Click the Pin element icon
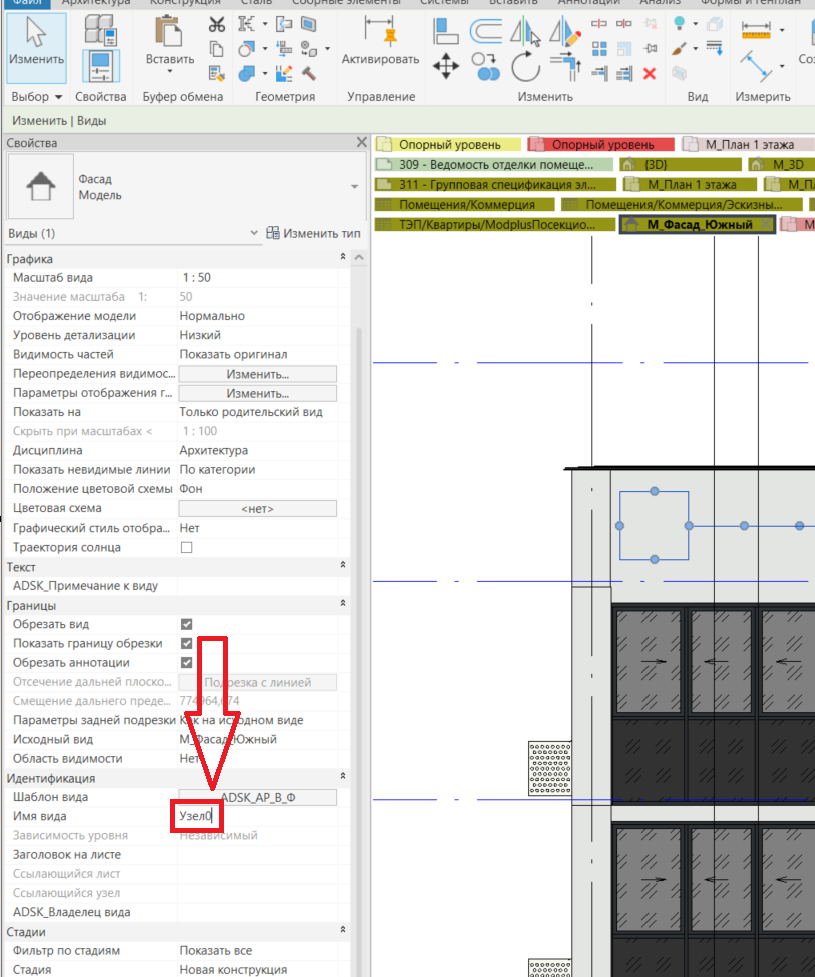The height and width of the screenshot is (977, 815). click(x=650, y=49)
